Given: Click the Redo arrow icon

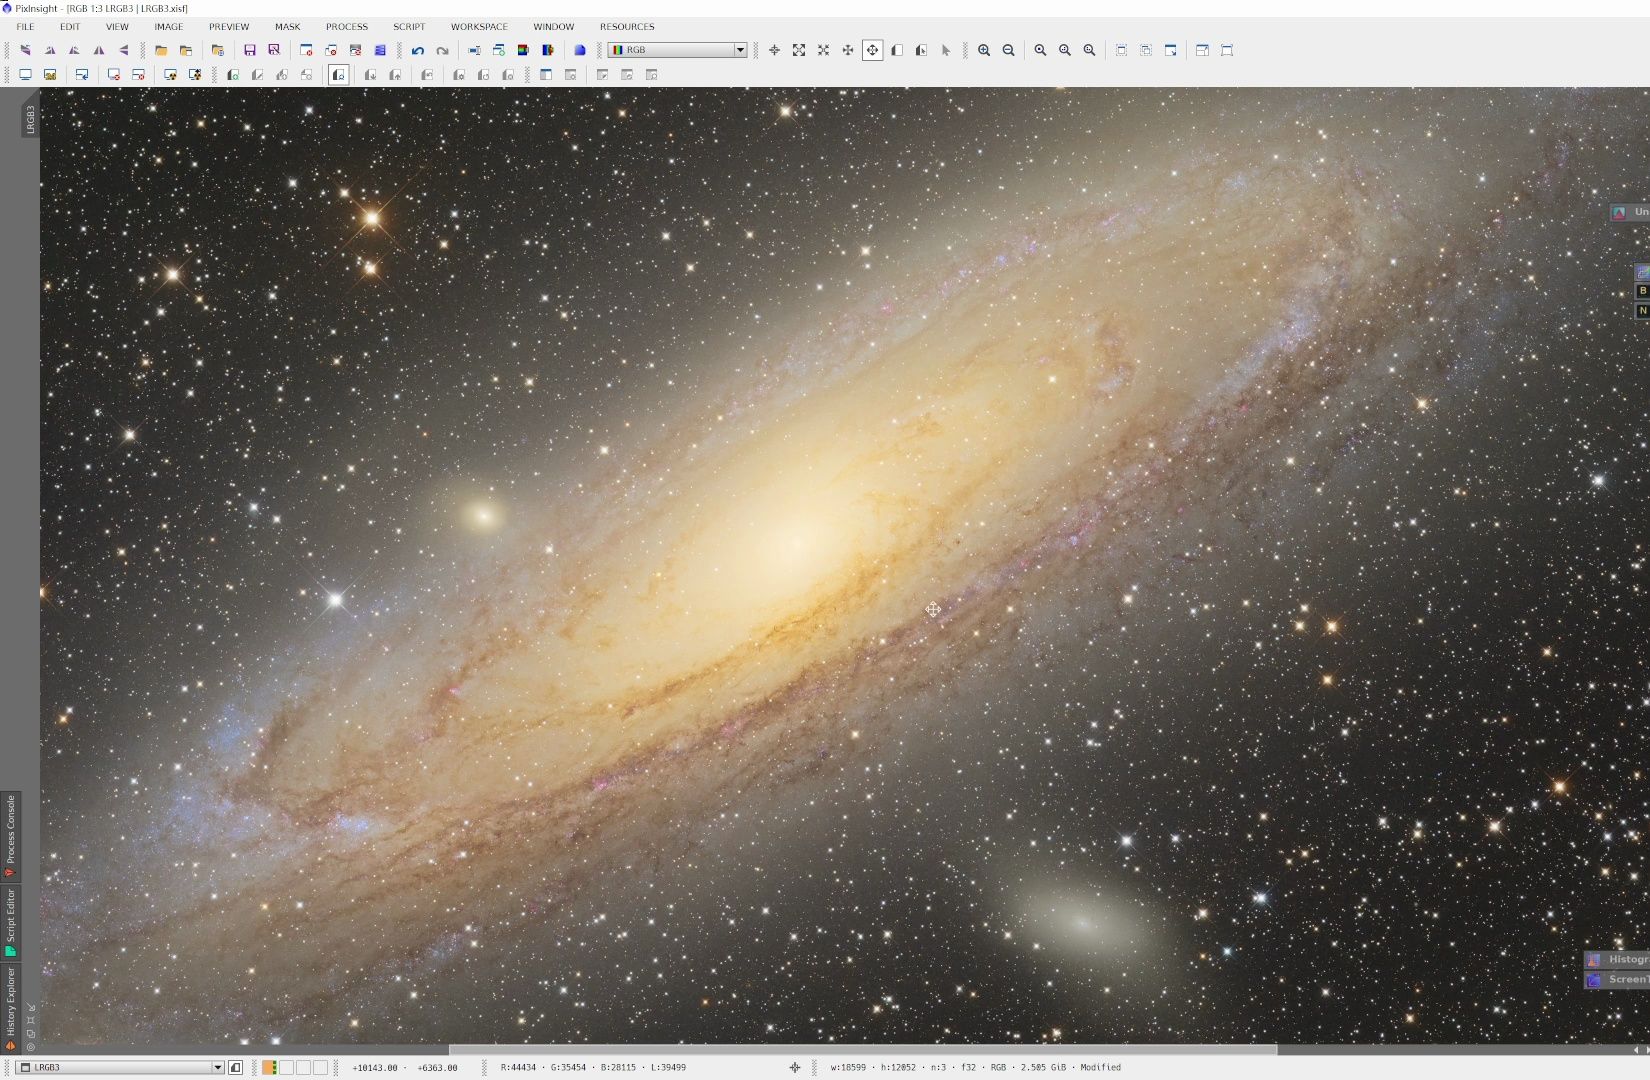Looking at the screenshot, I should pos(442,50).
